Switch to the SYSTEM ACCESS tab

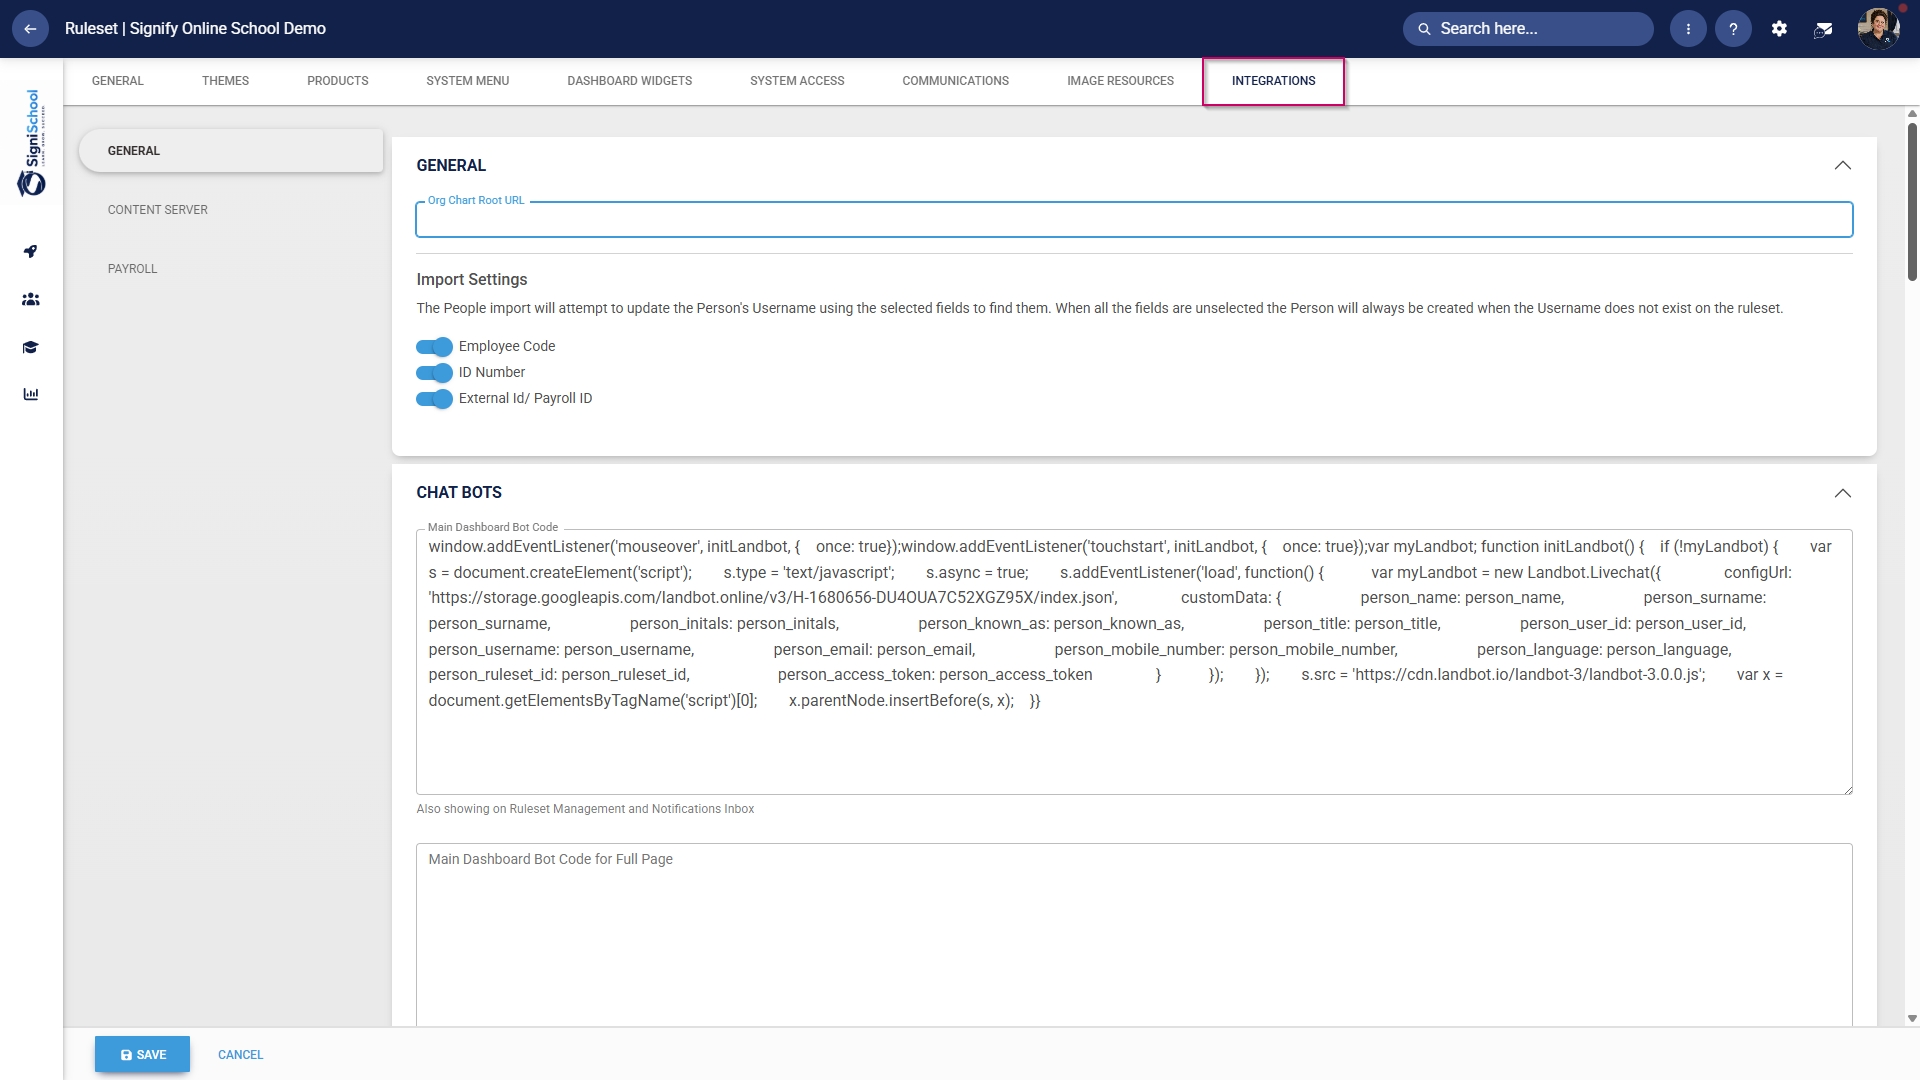click(x=797, y=81)
